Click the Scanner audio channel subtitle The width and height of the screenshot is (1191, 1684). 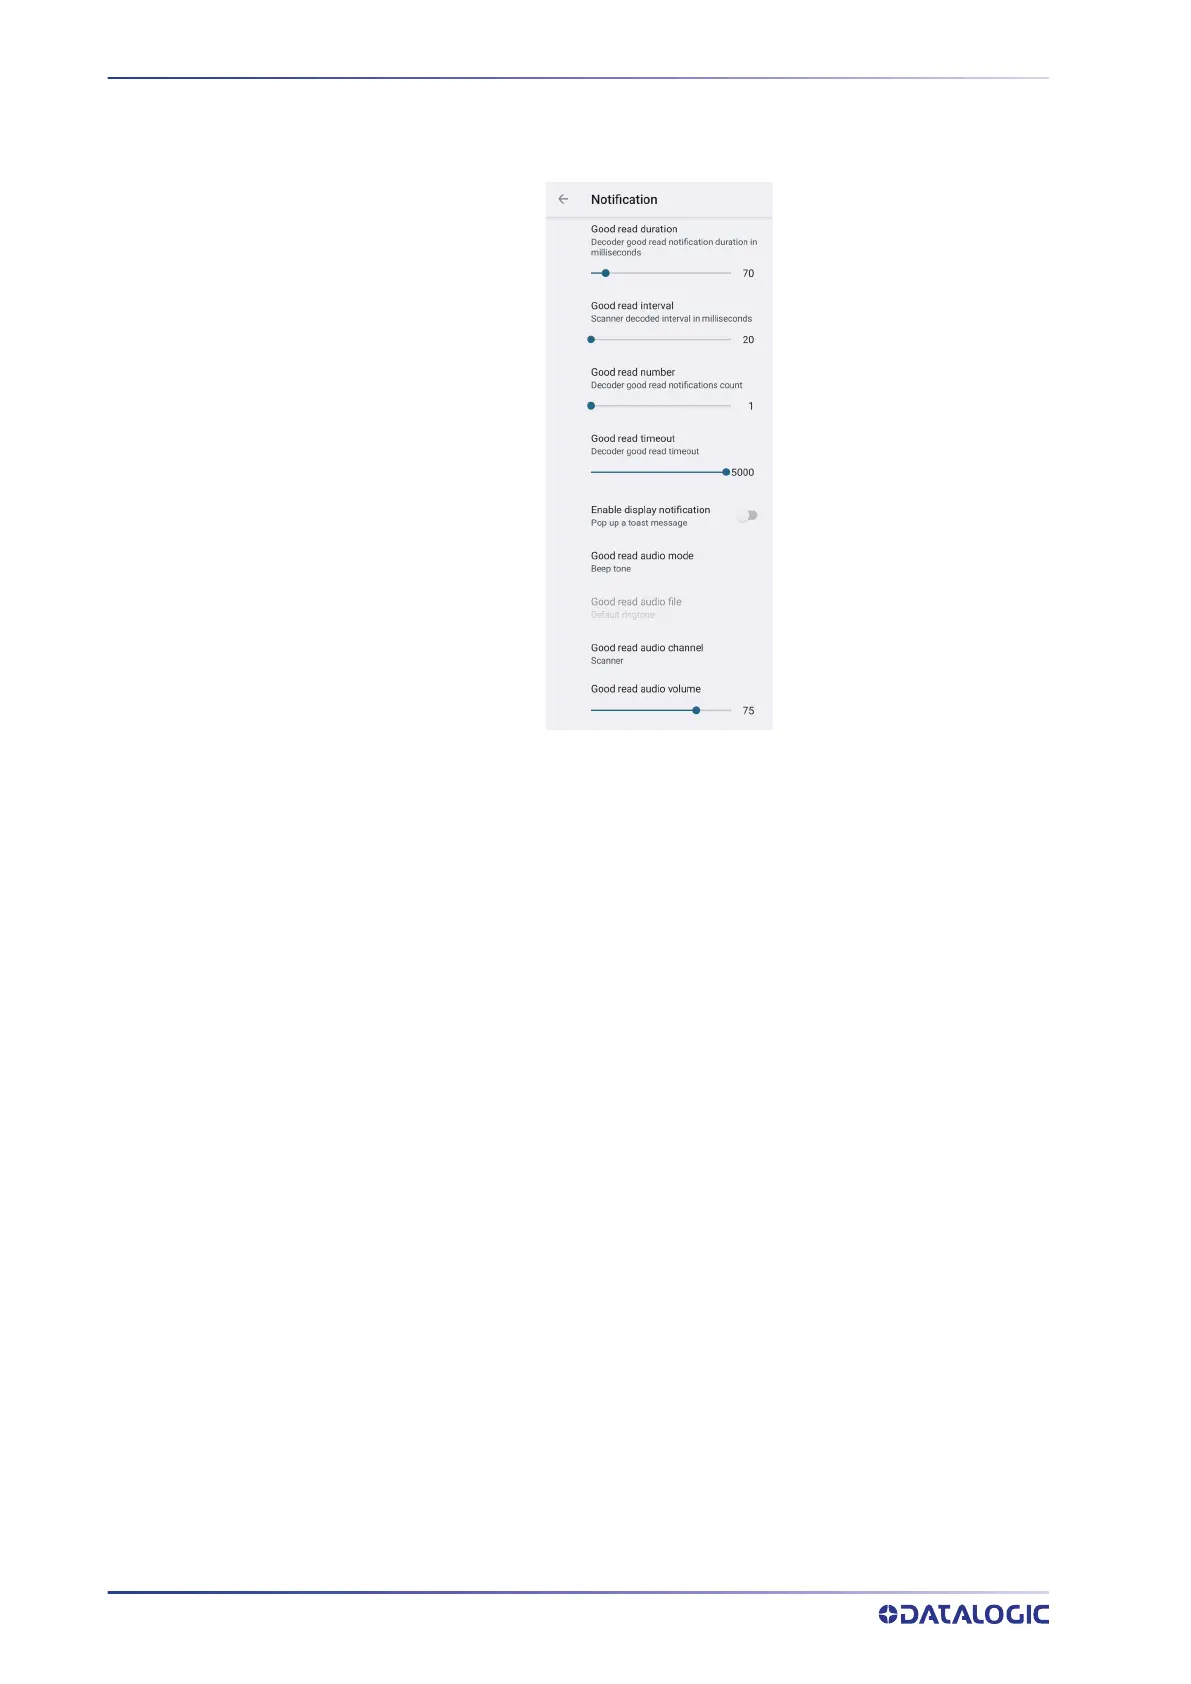pos(607,661)
